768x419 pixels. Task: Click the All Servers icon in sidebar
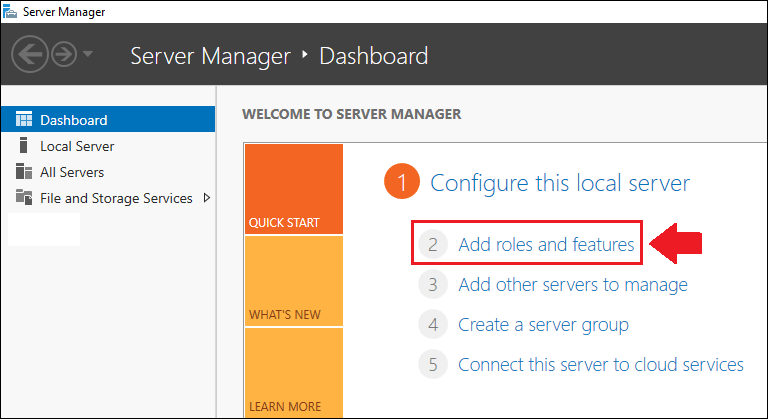click(24, 172)
